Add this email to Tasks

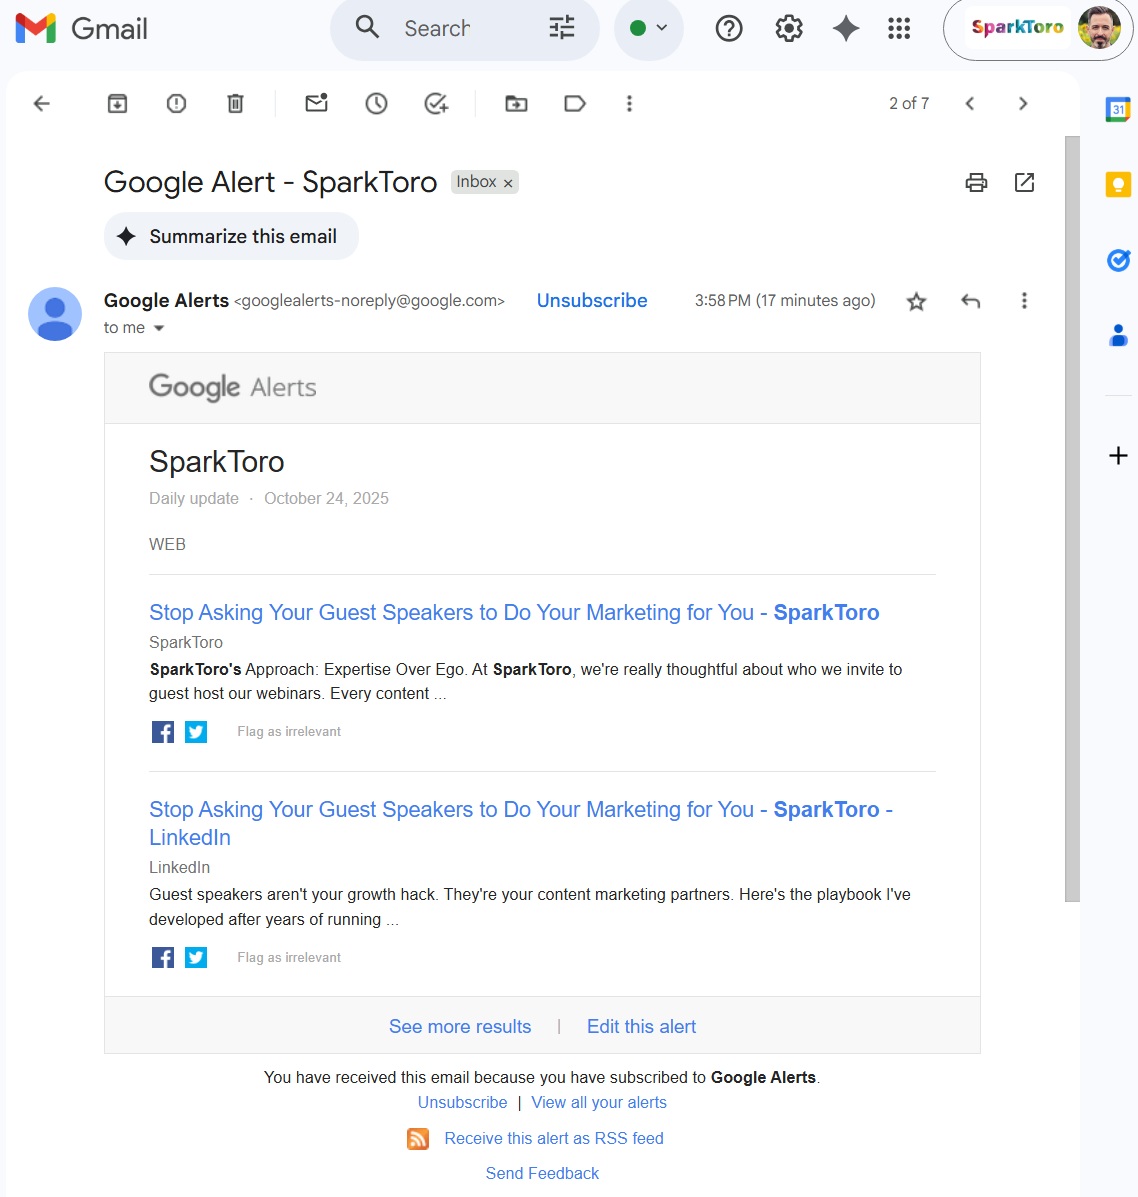click(436, 103)
